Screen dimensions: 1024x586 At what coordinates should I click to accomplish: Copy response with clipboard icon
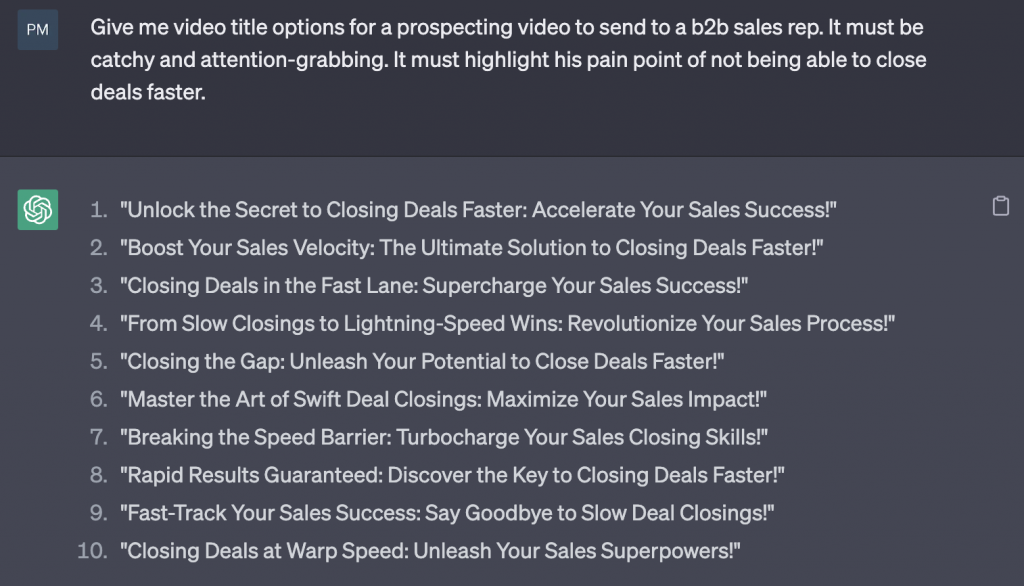pyautogui.click(x=1000, y=206)
